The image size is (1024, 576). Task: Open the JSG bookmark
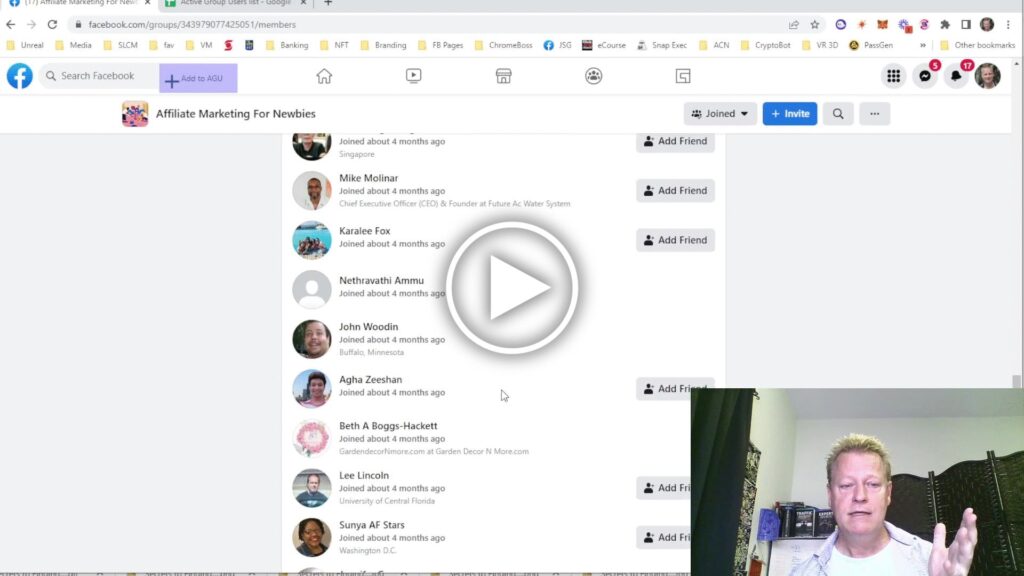click(x=558, y=46)
